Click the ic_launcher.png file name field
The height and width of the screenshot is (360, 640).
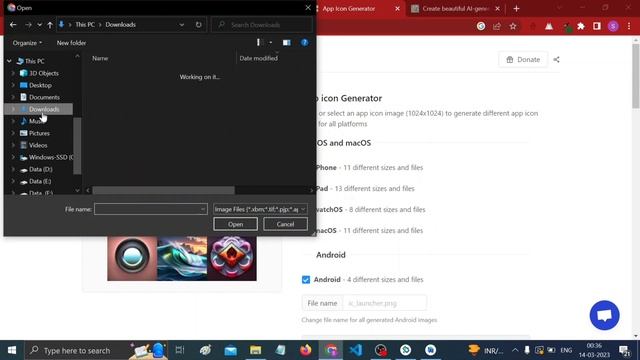coord(384,303)
